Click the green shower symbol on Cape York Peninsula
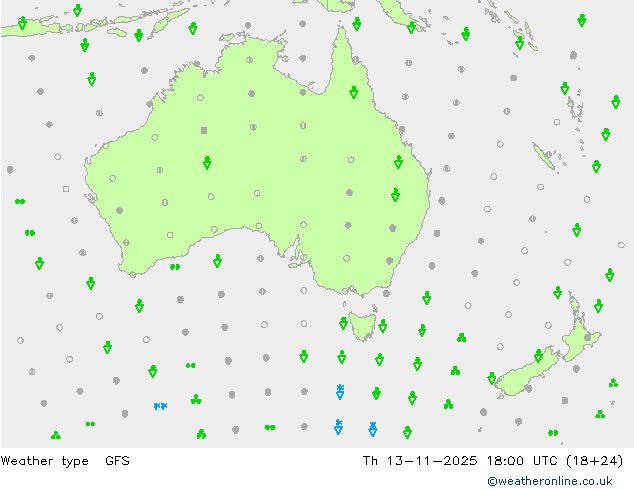This screenshot has width=634, height=490. pyautogui.click(x=354, y=92)
